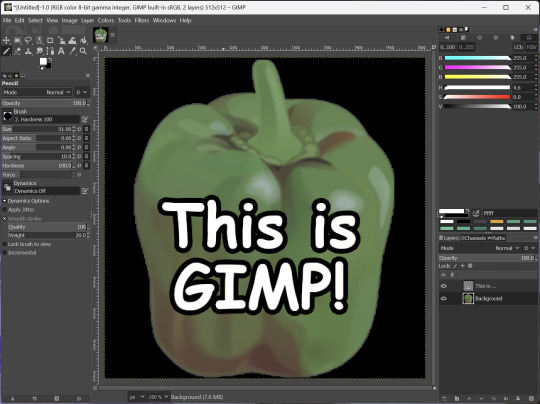540x404 pixels.
Task: Open the Pencil Mode Normal dropdown
Action: pos(37,92)
